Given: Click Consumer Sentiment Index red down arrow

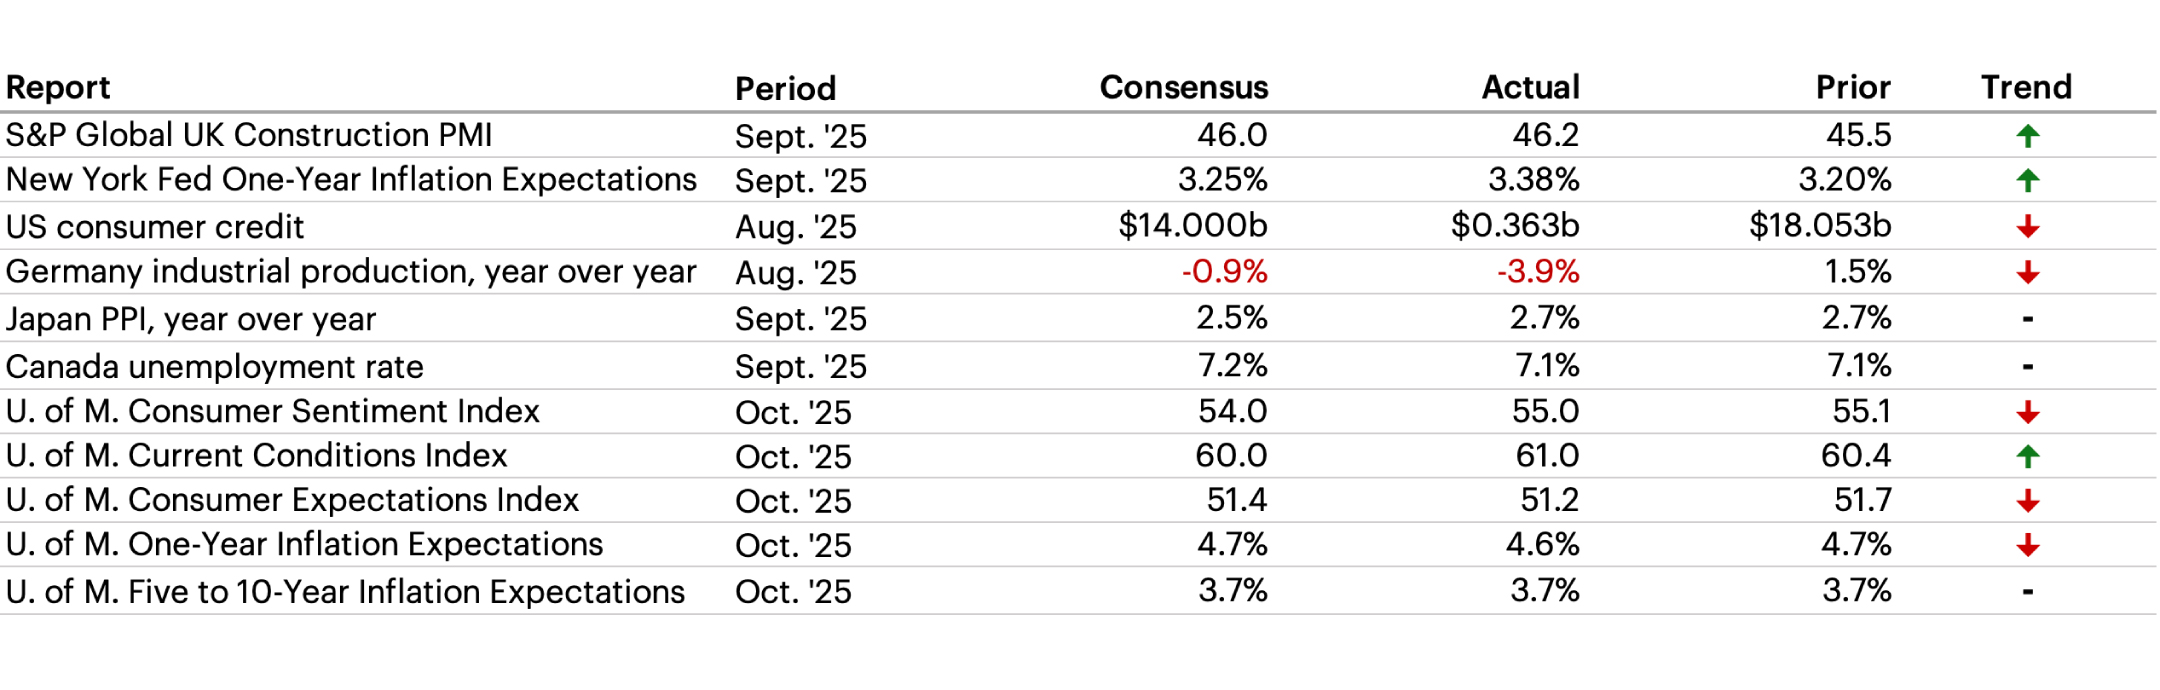Looking at the screenshot, I should click(2027, 412).
